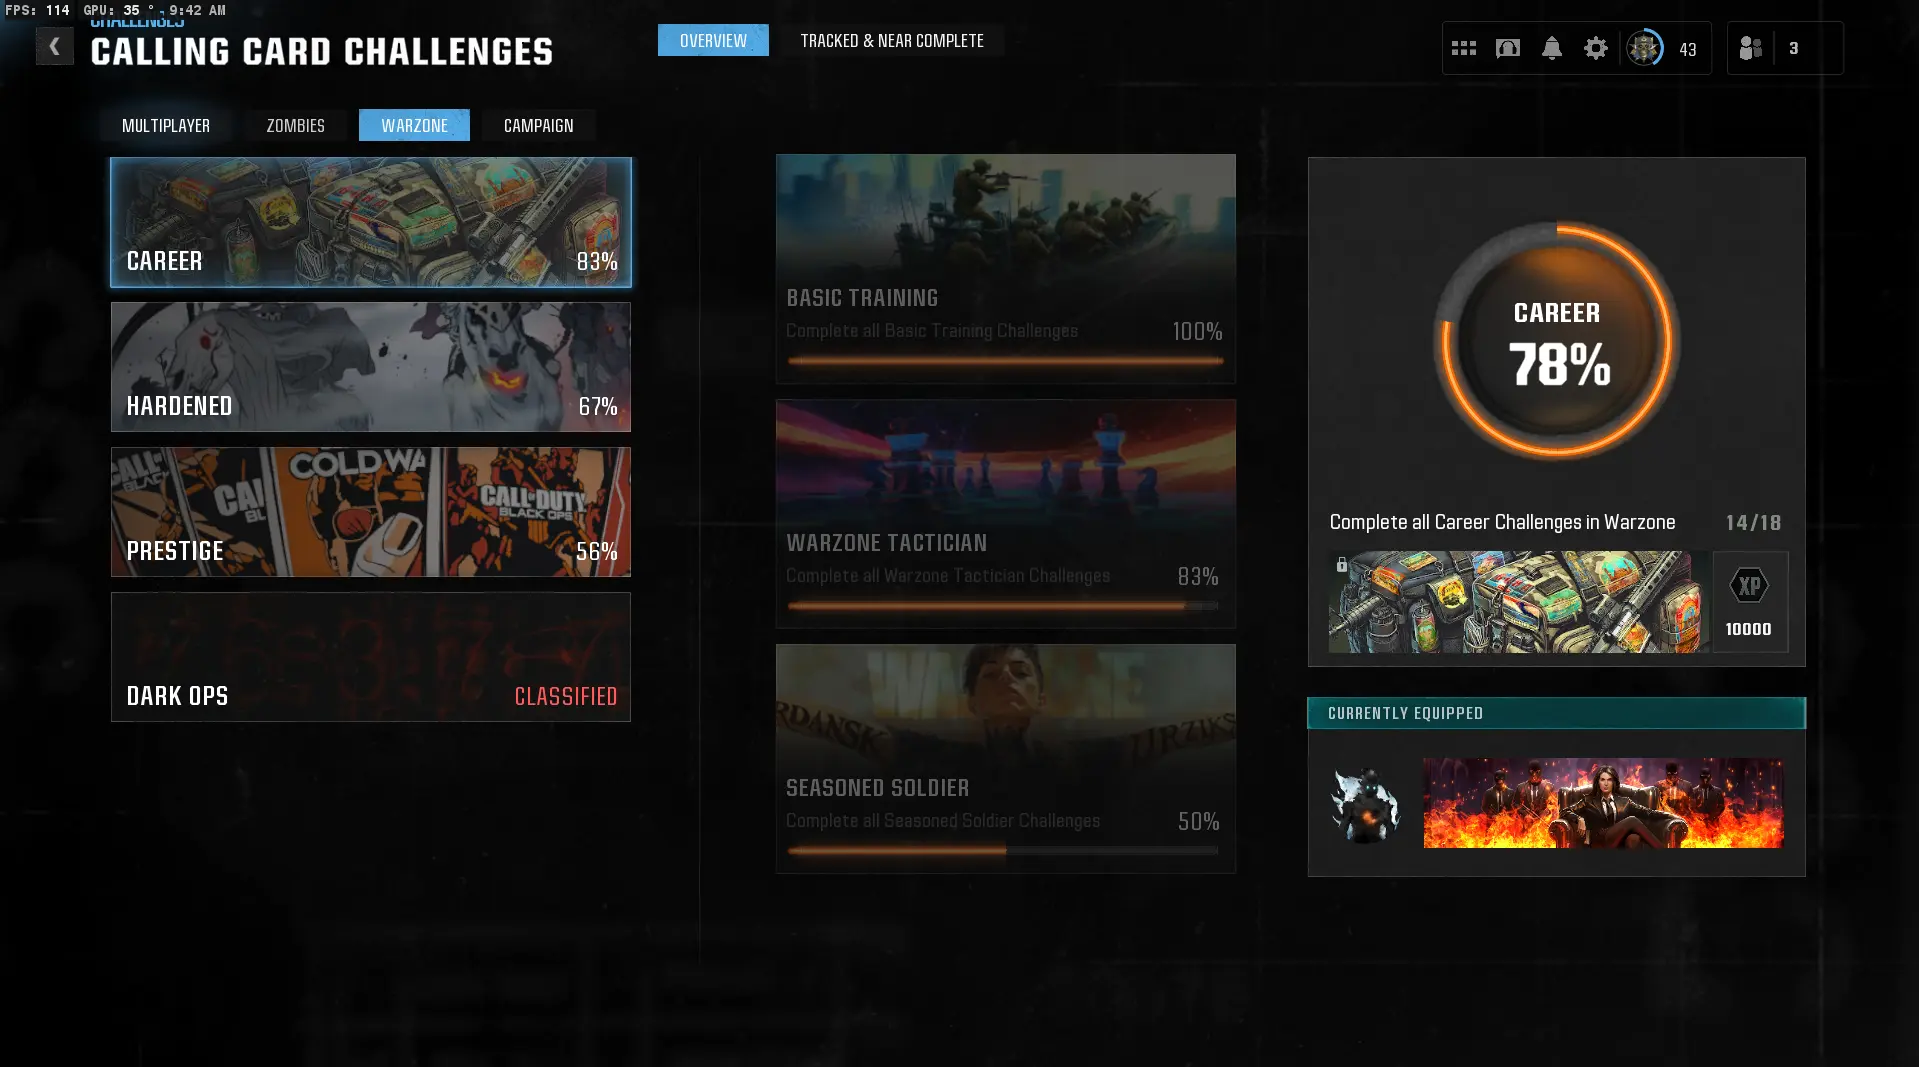This screenshot has width=1919, height=1067.
Task: Open the grid menu icon
Action: tap(1464, 48)
